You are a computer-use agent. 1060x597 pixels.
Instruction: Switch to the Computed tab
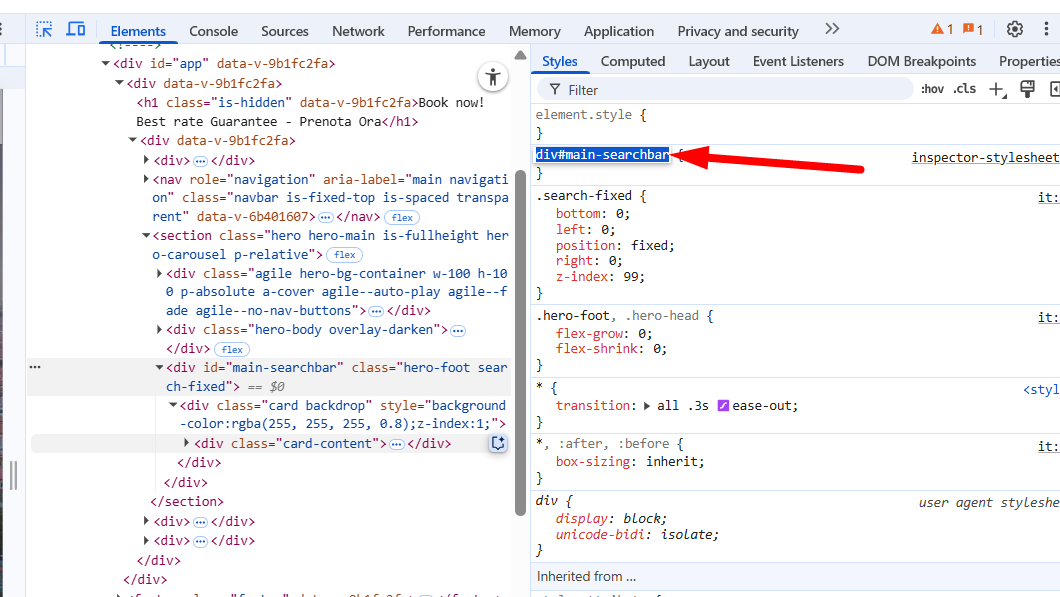click(633, 61)
